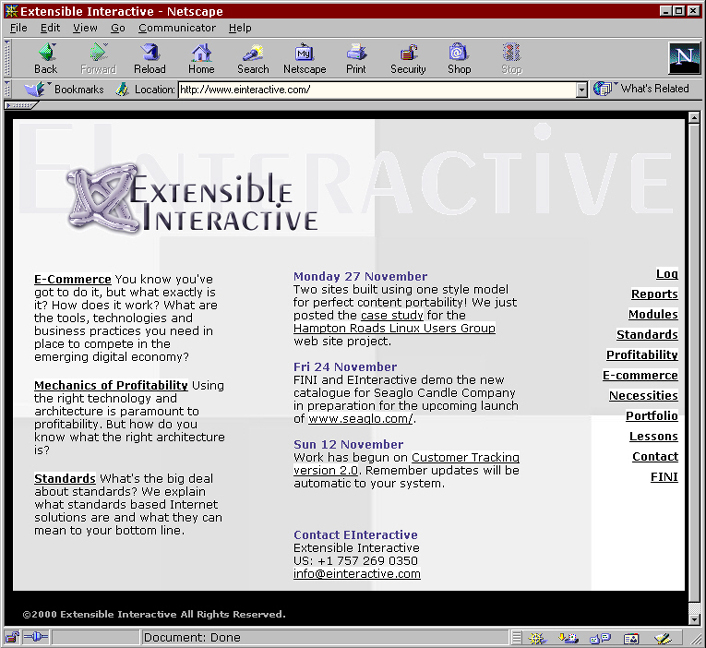Open the Profitability sidebar link
The height and width of the screenshot is (648, 706).
[642, 355]
